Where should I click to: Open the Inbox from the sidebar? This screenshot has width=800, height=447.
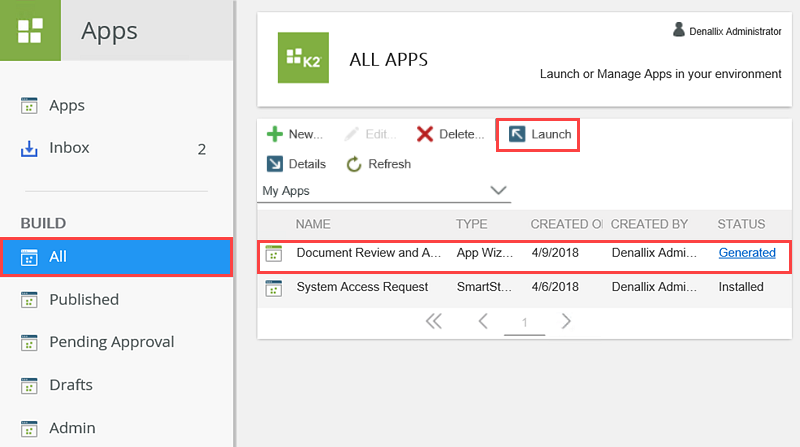point(69,148)
